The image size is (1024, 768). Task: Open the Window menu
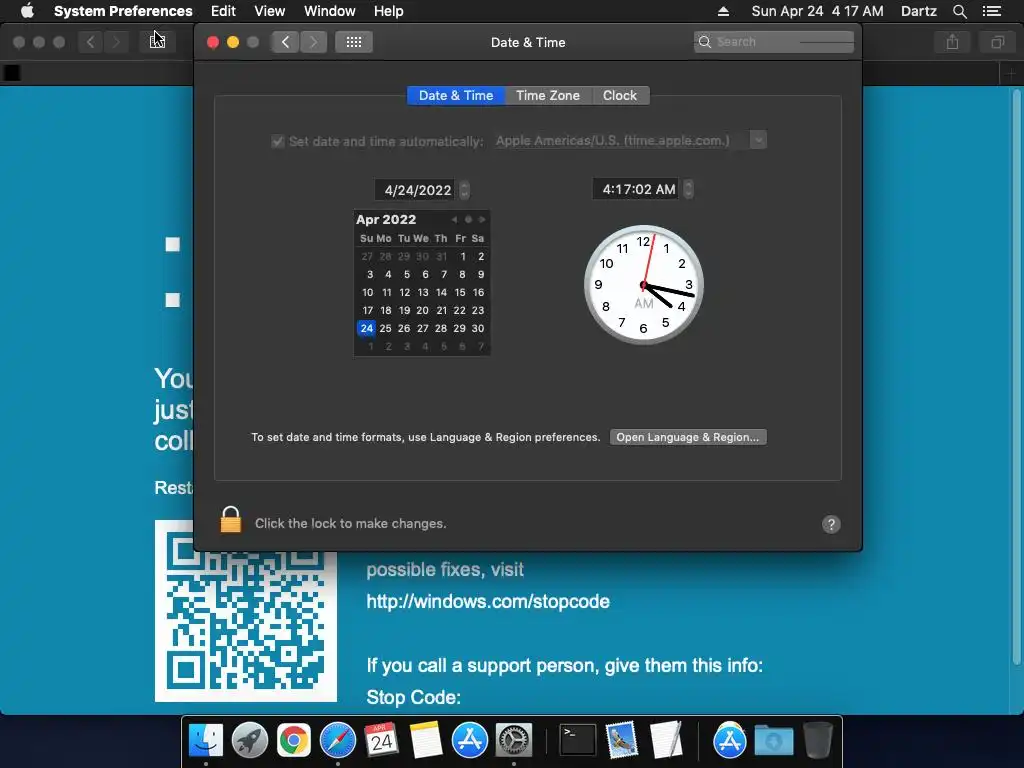point(330,11)
